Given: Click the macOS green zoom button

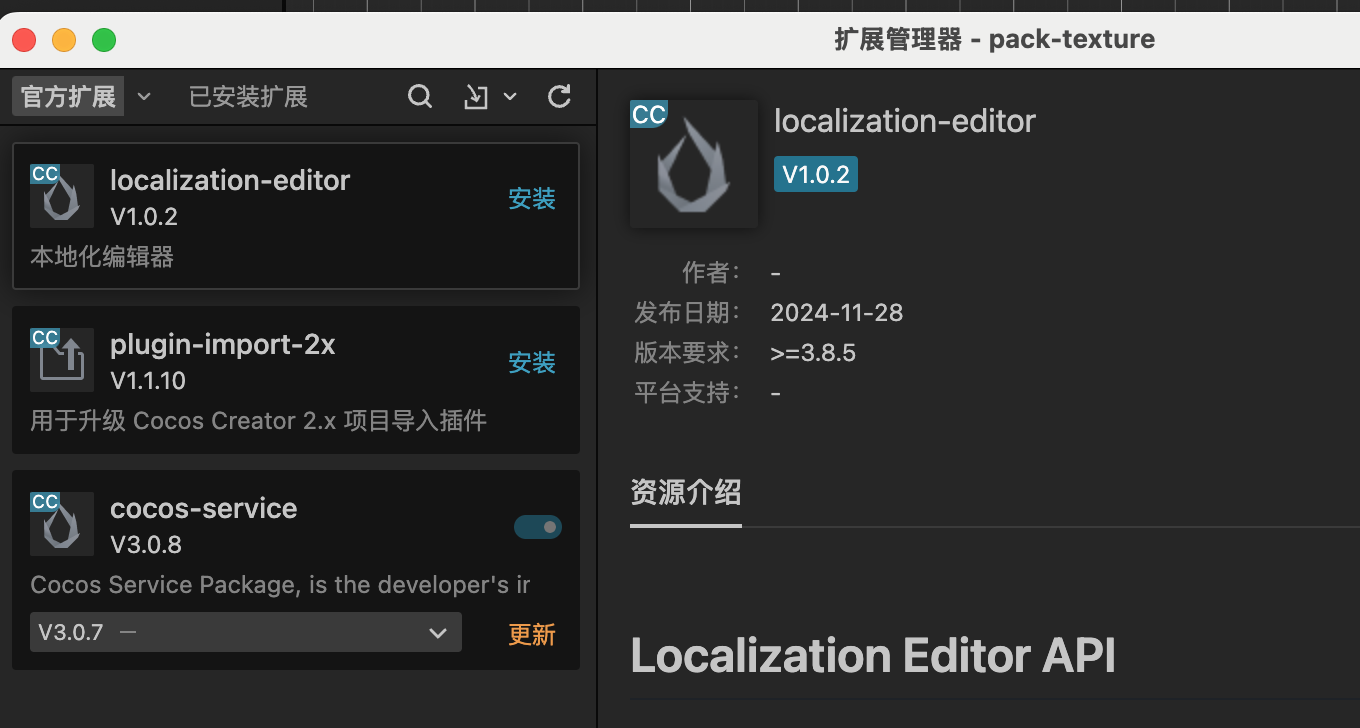Looking at the screenshot, I should click(104, 40).
